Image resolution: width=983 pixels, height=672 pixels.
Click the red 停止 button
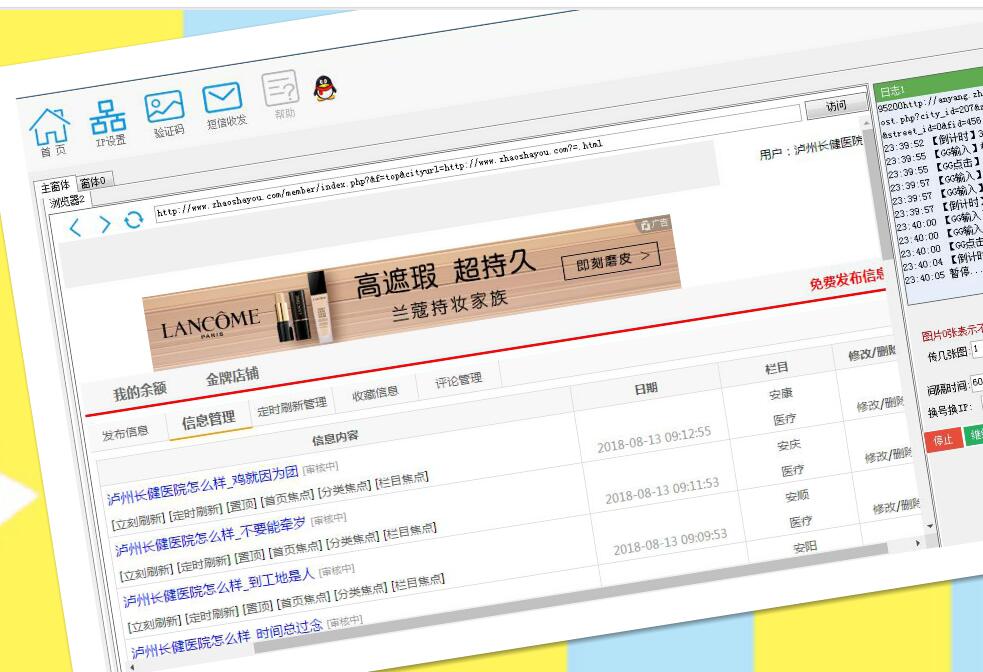pyautogui.click(x=944, y=439)
